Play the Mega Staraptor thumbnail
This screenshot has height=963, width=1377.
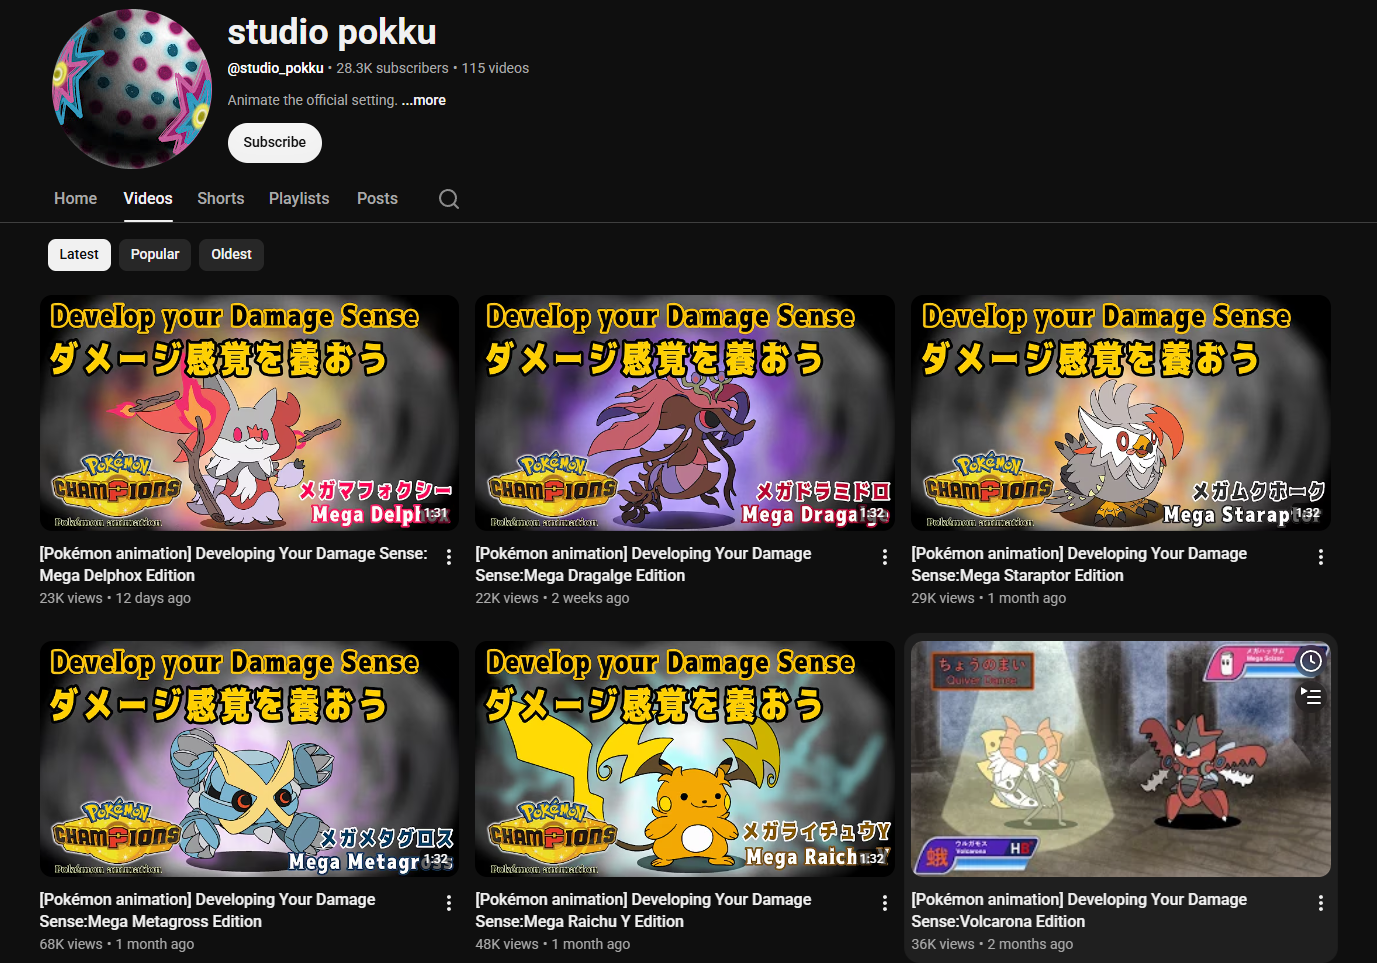1121,413
